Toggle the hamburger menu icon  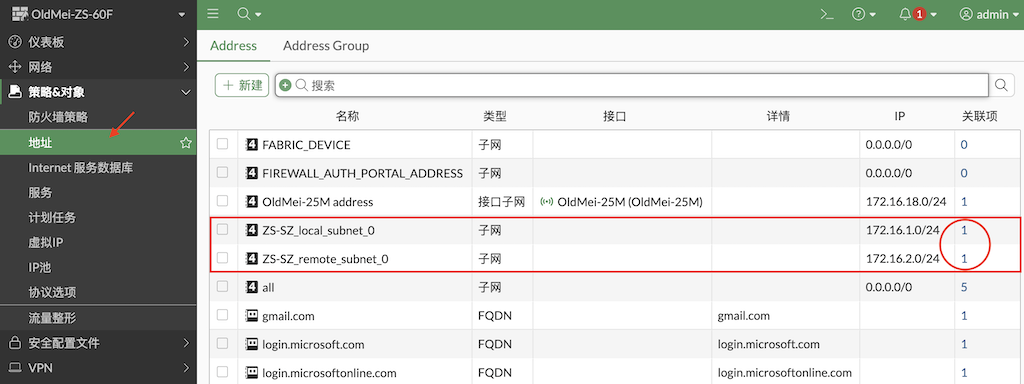click(213, 14)
